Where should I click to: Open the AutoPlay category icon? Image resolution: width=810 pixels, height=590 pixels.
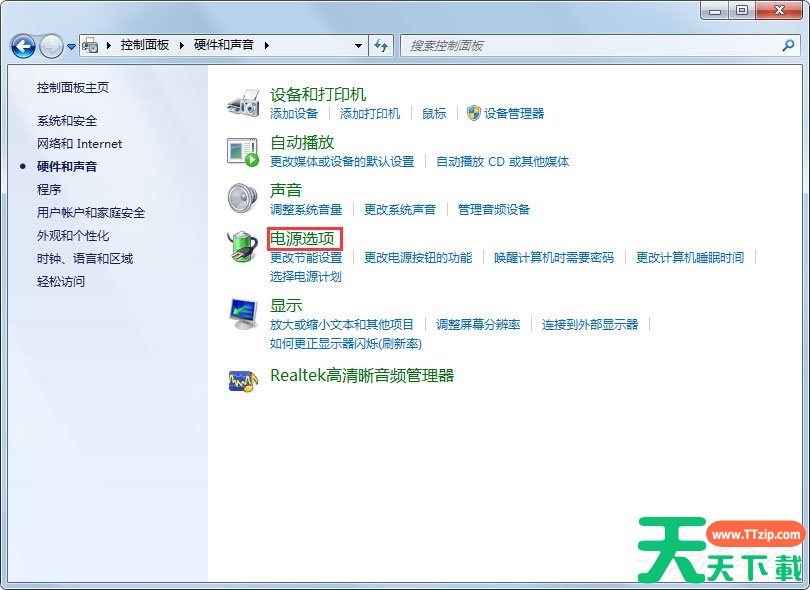pos(243,151)
